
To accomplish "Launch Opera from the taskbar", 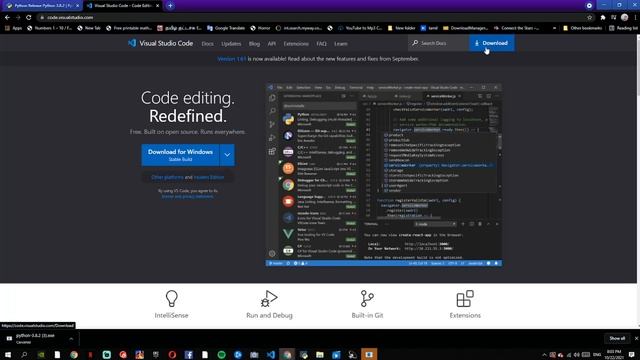I will coord(172,354).
